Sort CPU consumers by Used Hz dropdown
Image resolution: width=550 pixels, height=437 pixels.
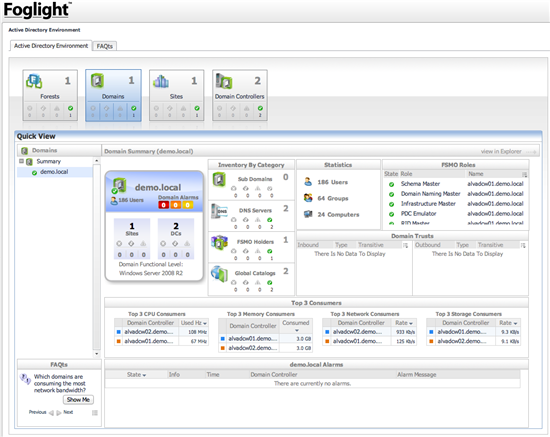pyautogui.click(x=205, y=323)
